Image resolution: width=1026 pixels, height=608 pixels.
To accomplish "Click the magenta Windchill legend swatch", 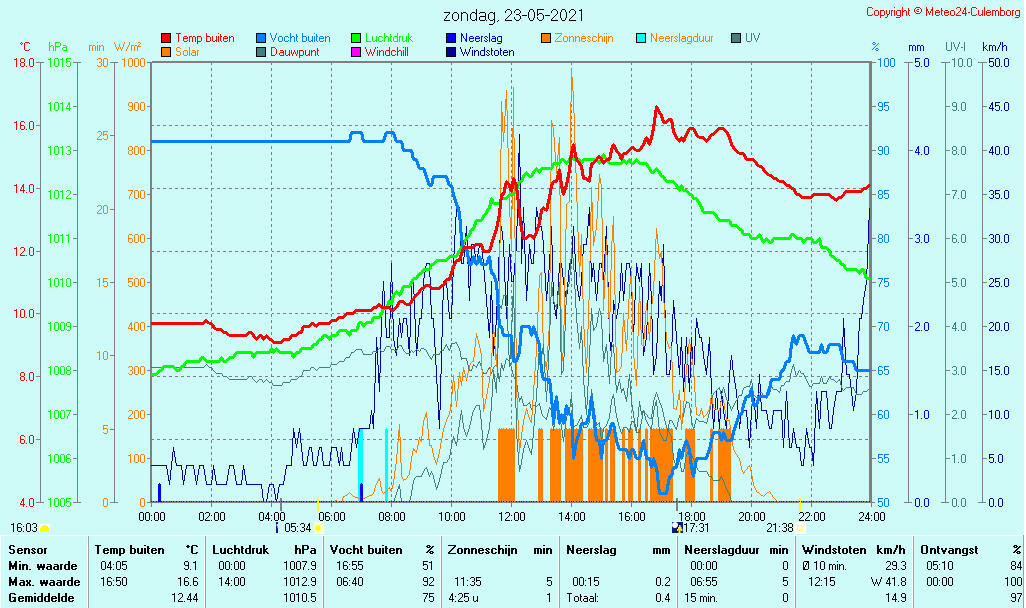I will (x=356, y=52).
